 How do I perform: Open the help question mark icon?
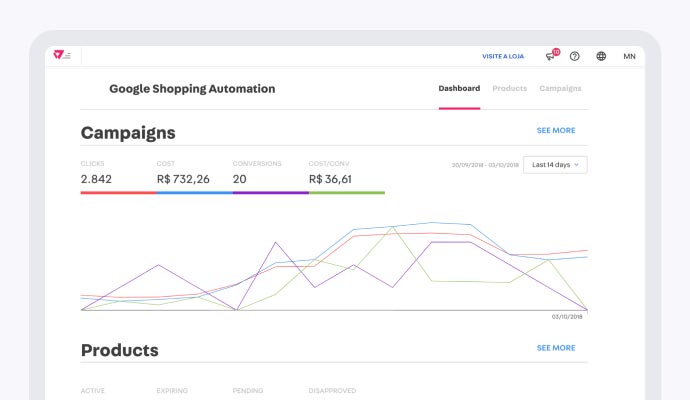pos(574,56)
